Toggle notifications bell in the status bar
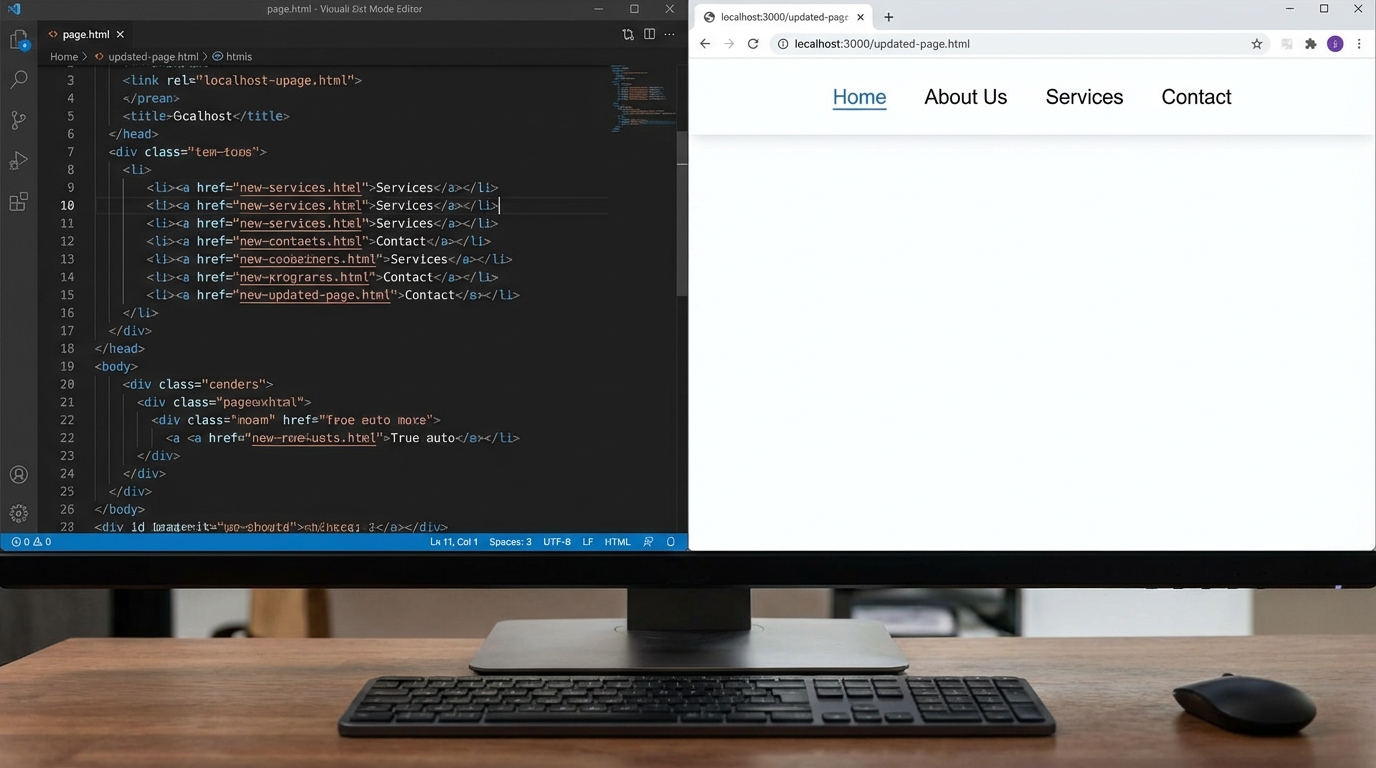 [670, 541]
